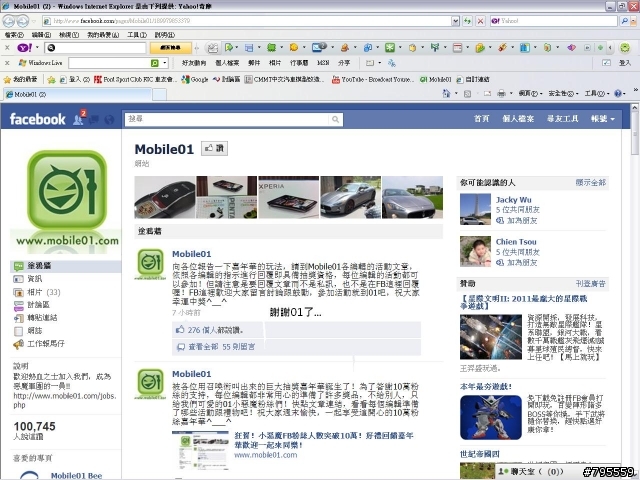Close the Yahoo toolbar with its X icon
This screenshot has width=640, height=480.
(x=7, y=48)
